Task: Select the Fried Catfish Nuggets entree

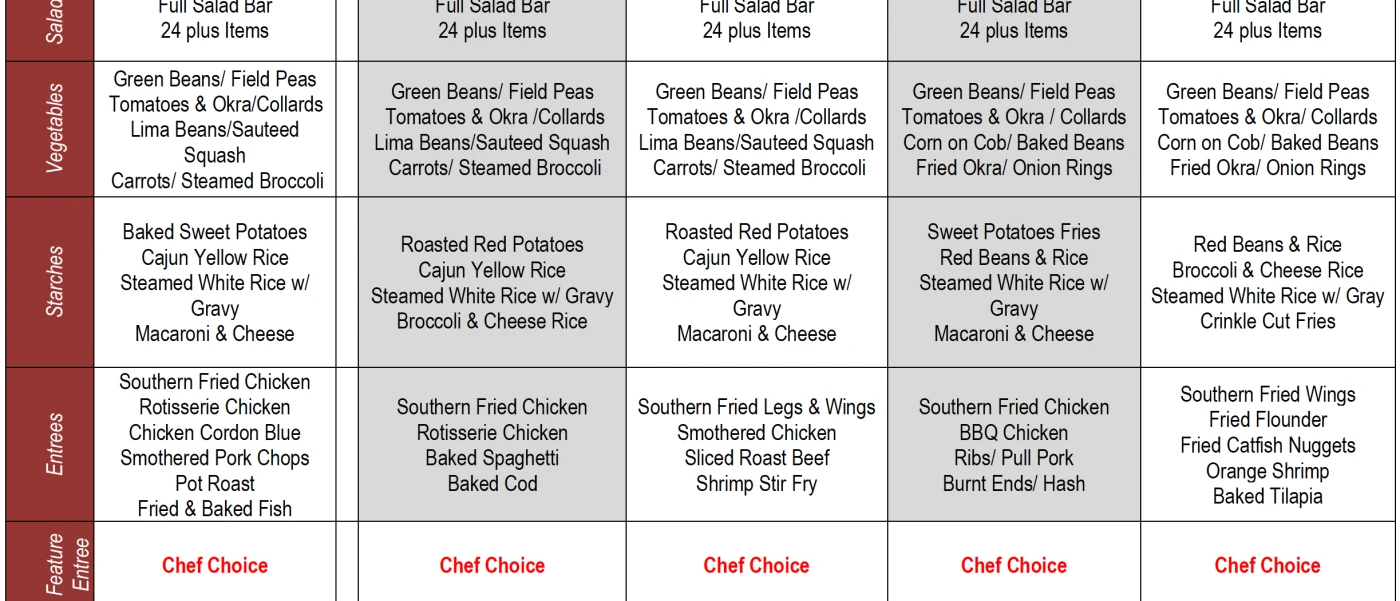Action: coord(1267,446)
